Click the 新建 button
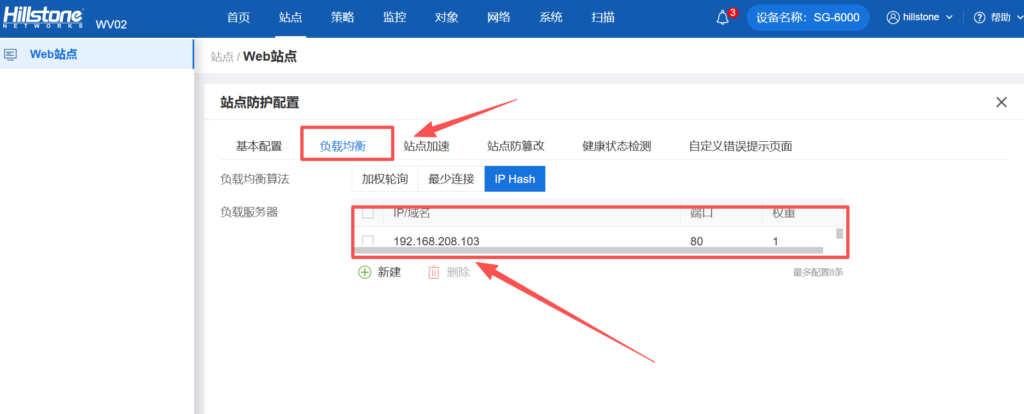1024x414 pixels. [x=379, y=272]
